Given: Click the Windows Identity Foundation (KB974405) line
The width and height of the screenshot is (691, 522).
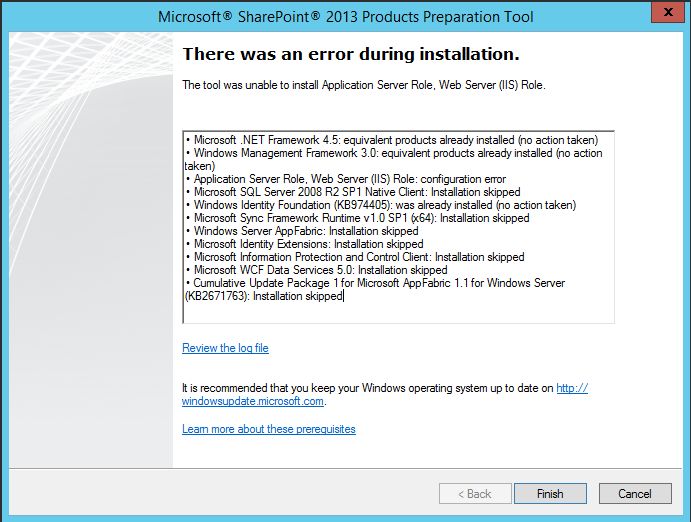Looking at the screenshot, I should point(381,205).
